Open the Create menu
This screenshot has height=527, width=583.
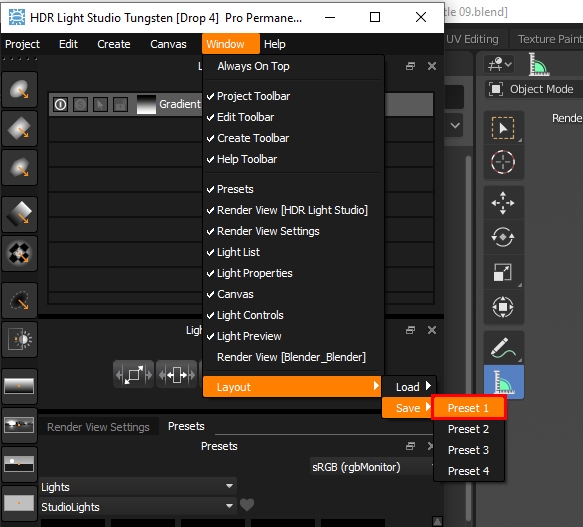[x=114, y=44]
